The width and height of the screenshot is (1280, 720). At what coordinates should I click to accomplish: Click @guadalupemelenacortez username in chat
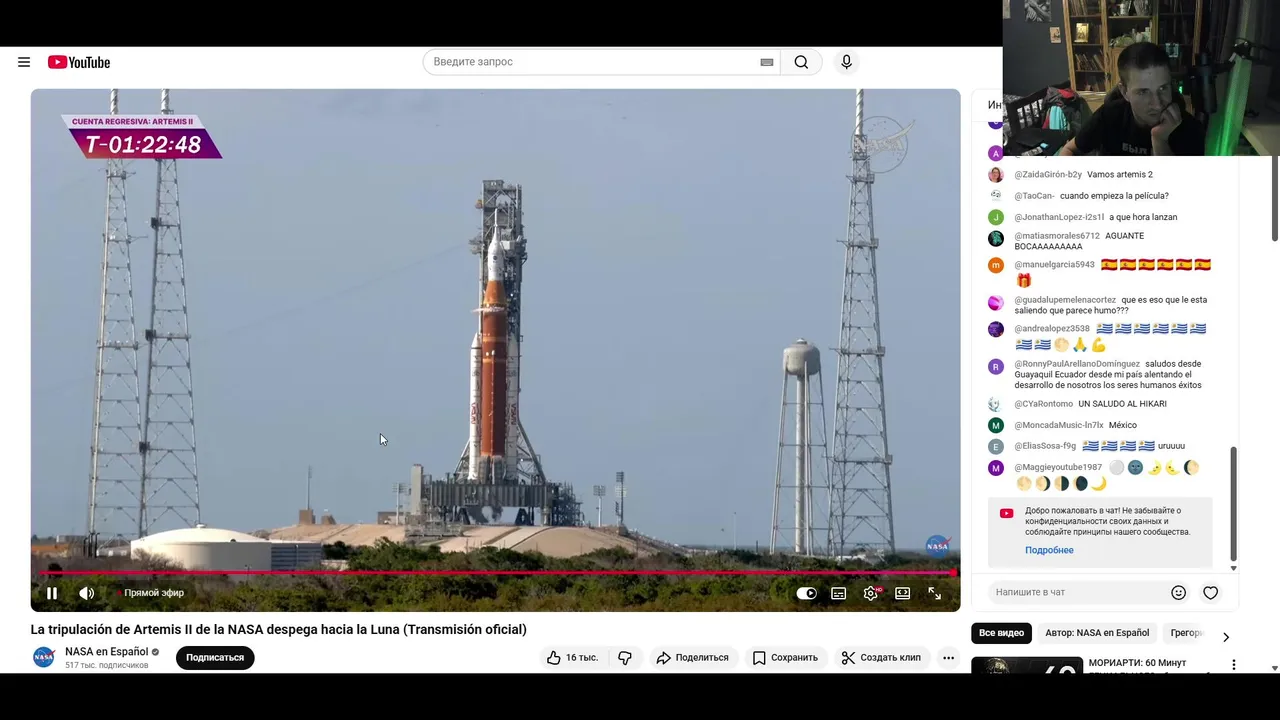coord(1065,300)
